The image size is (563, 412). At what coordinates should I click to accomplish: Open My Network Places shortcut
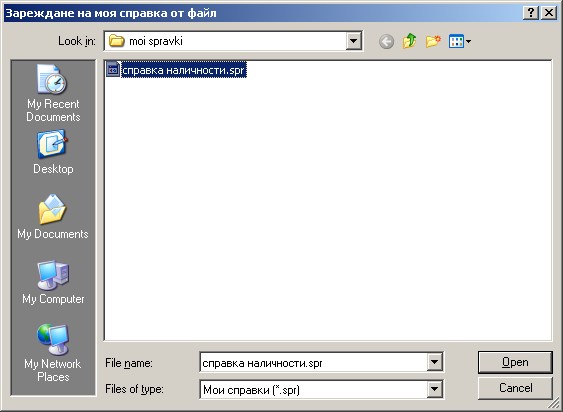pyautogui.click(x=53, y=353)
